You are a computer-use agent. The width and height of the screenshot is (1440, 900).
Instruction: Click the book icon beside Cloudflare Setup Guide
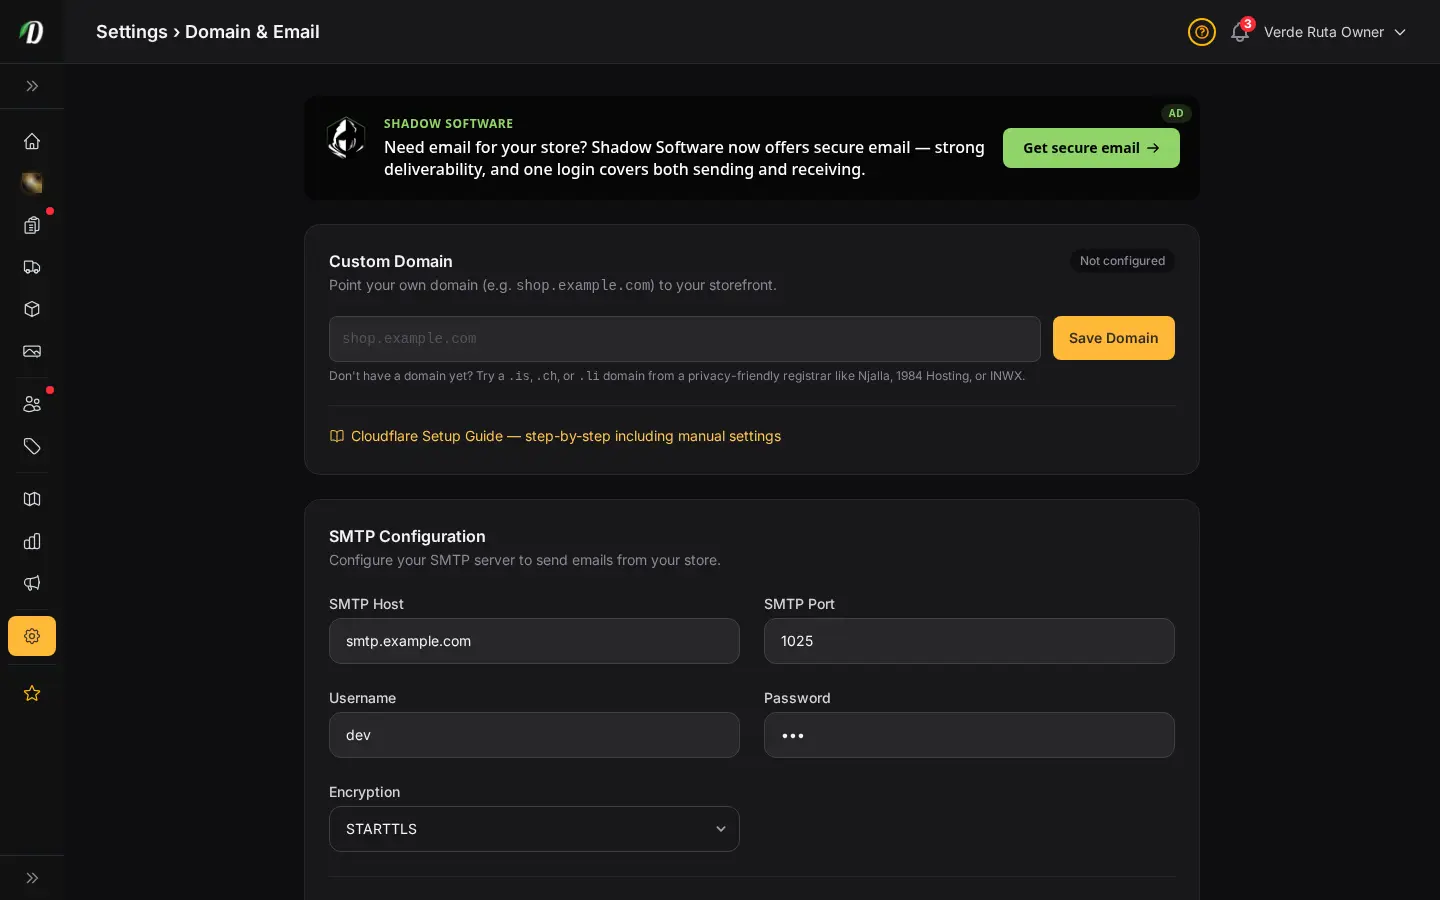coord(337,436)
